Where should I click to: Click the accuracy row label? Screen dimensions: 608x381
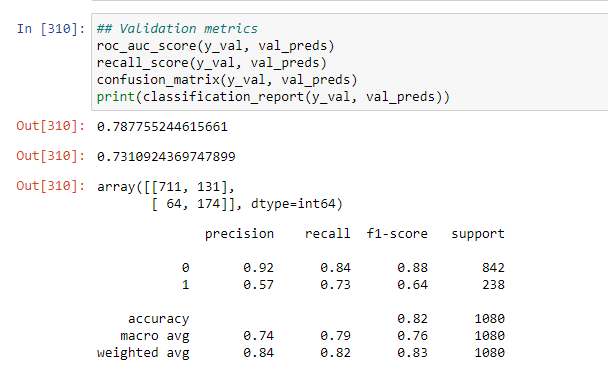pyautogui.click(x=158, y=319)
